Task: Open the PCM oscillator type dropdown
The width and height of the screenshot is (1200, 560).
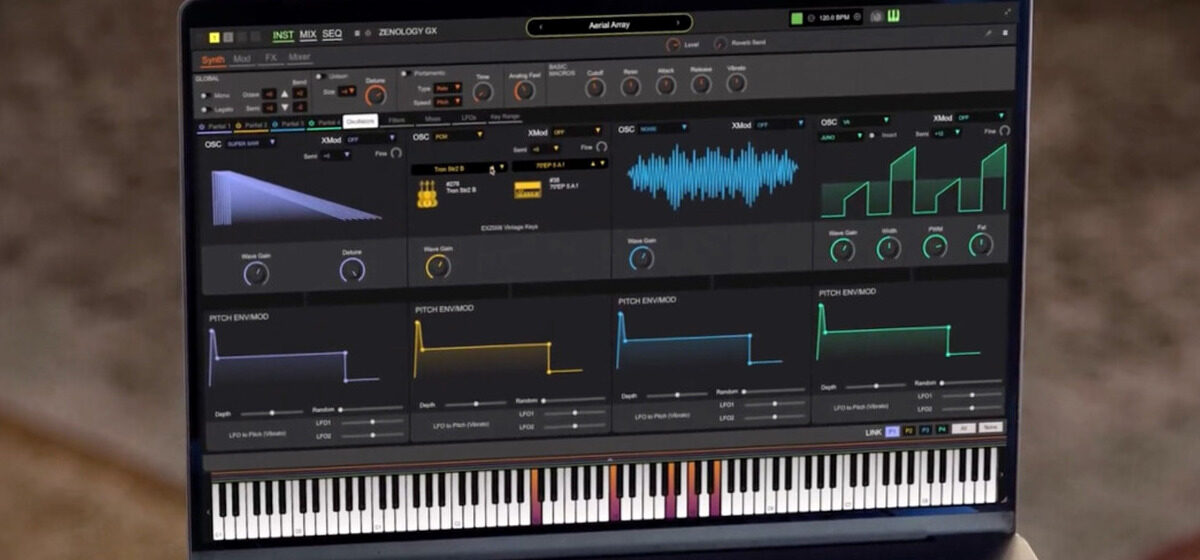Action: pyautogui.click(x=457, y=137)
